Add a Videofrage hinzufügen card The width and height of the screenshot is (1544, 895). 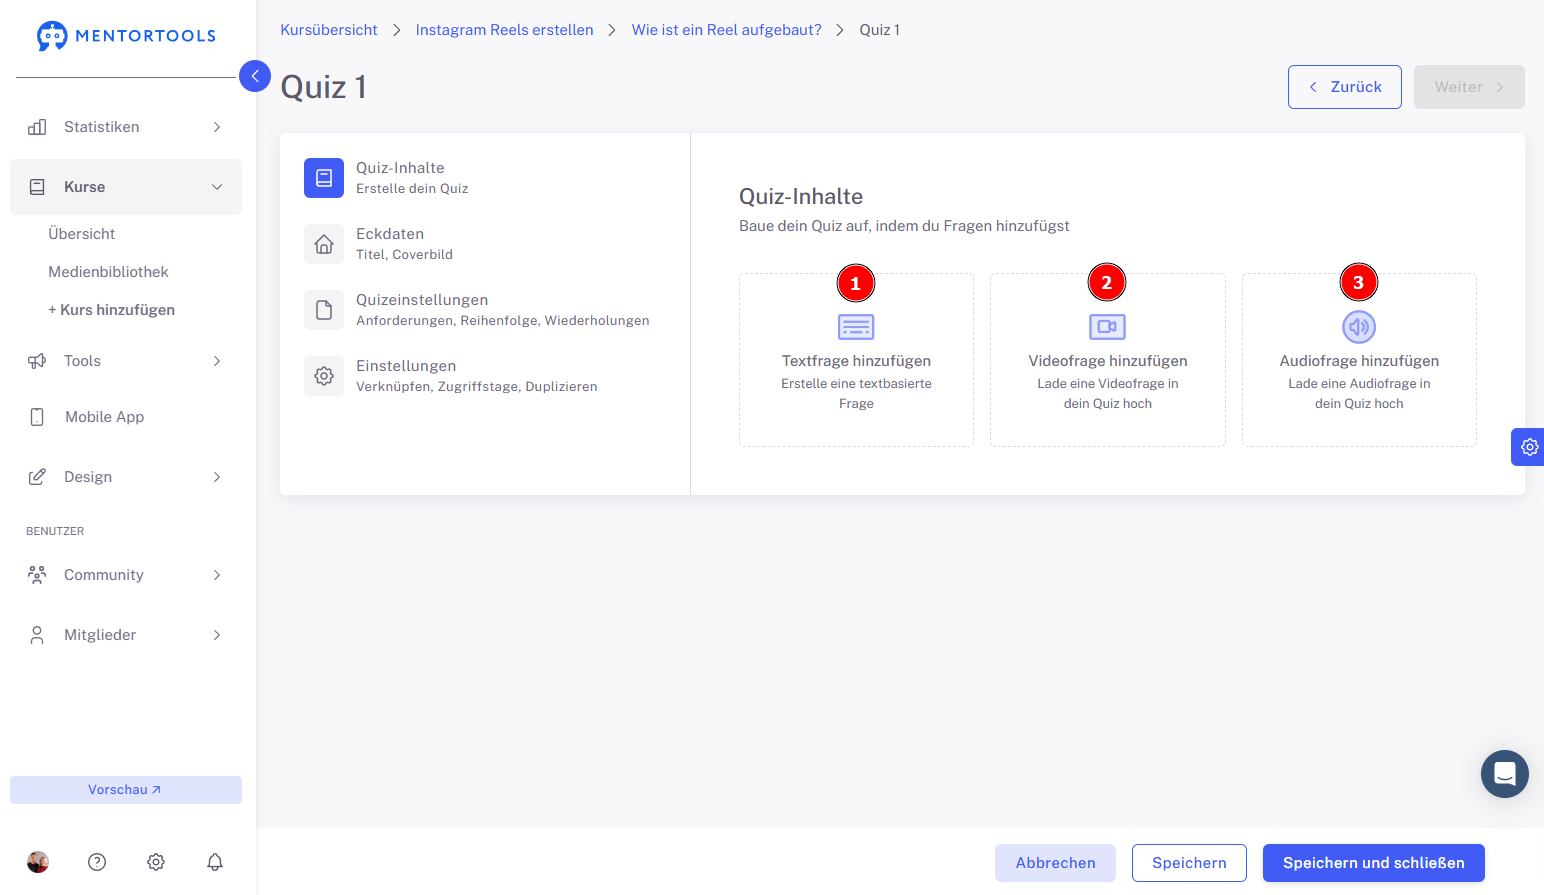pos(1108,360)
